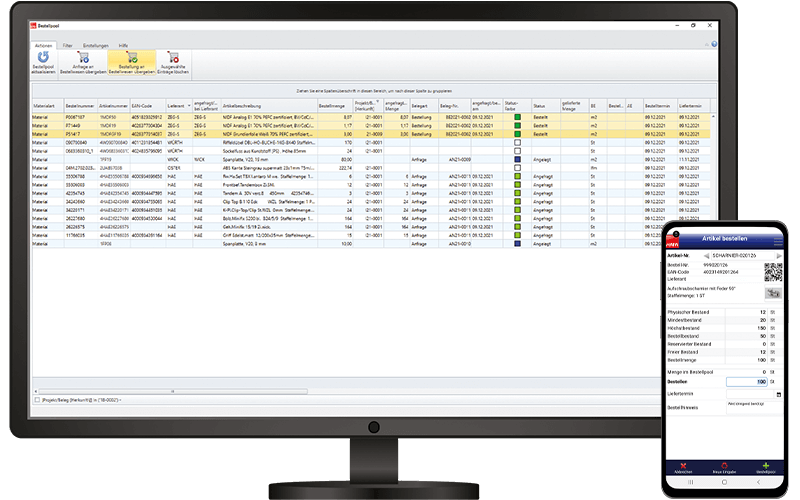800x500 pixels.
Task: Click the Bestellpool aktualisieren refresh icon
Action: [43, 57]
